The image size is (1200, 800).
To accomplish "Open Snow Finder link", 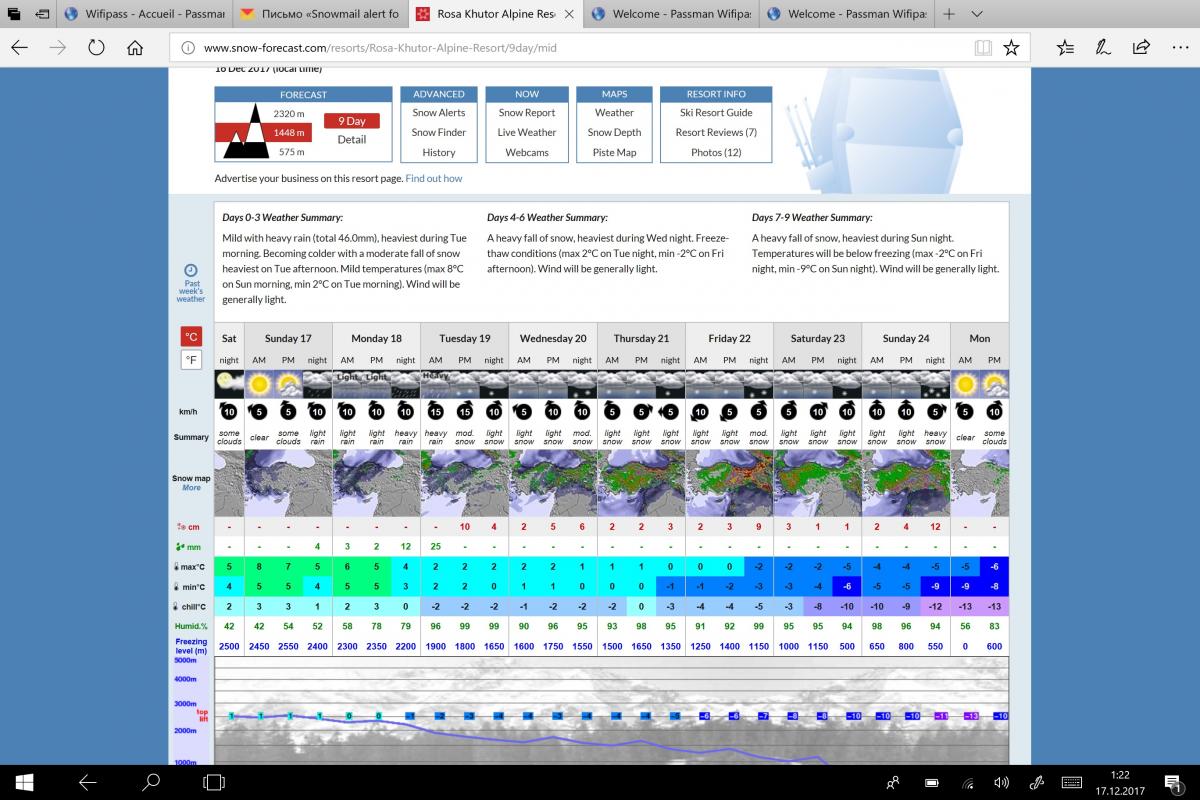I will 439,132.
